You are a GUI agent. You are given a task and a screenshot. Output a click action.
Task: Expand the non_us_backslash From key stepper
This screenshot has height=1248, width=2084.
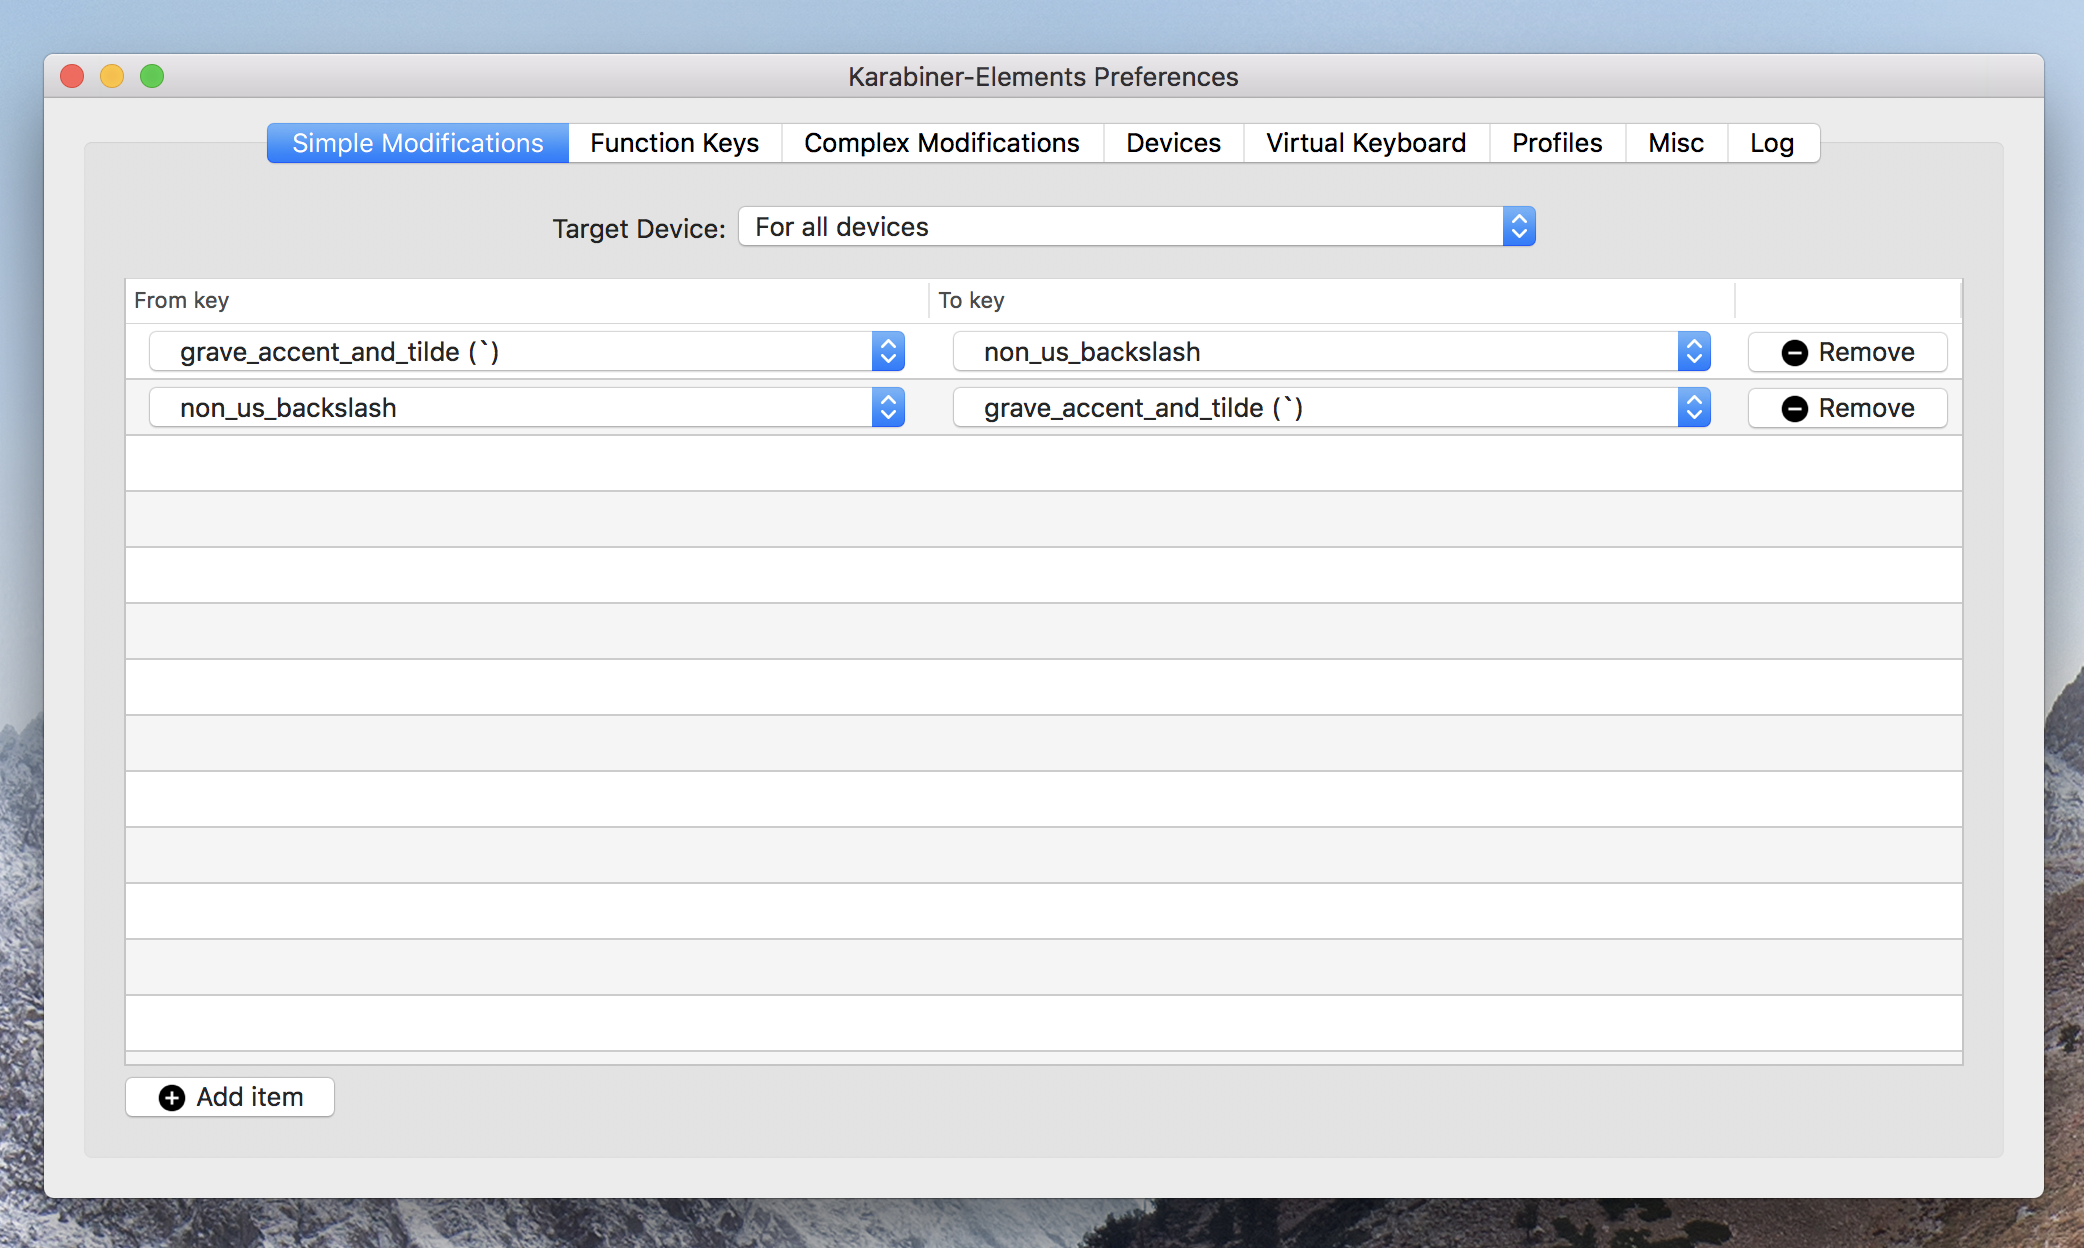tap(891, 409)
